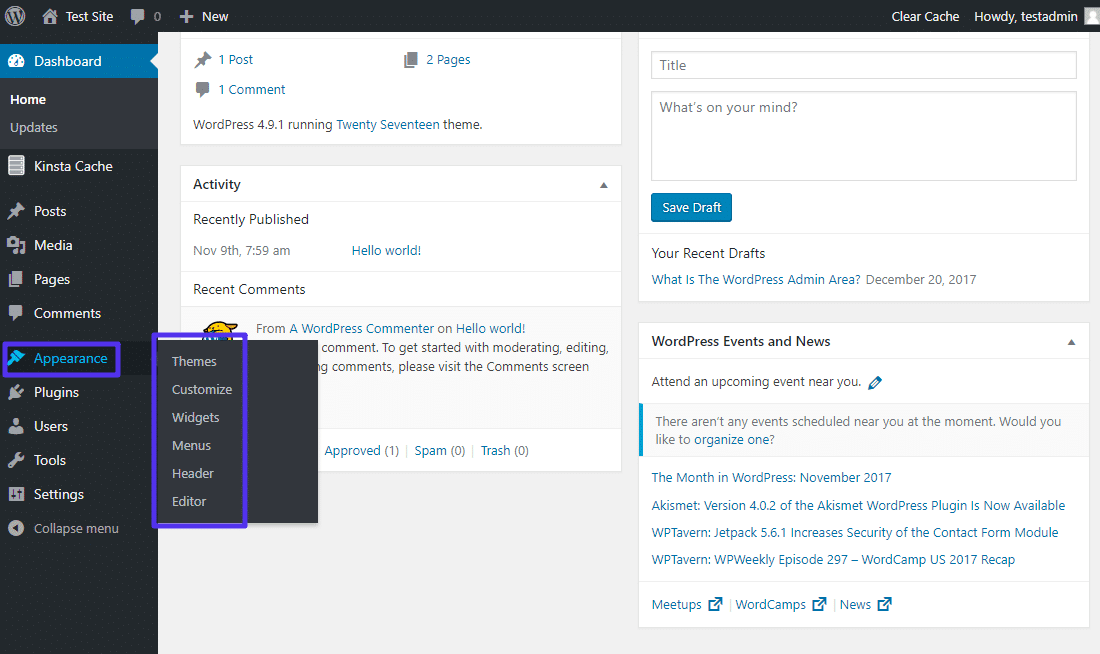This screenshot has height=654, width=1100.
Task: Open Customize in the Appearance submenu
Action: [x=201, y=389]
